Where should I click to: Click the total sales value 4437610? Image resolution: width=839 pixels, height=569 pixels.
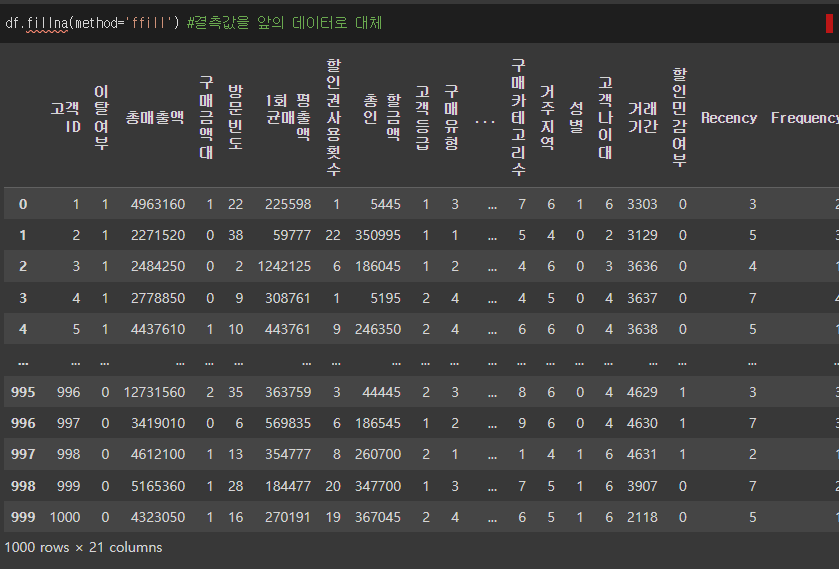pos(158,329)
